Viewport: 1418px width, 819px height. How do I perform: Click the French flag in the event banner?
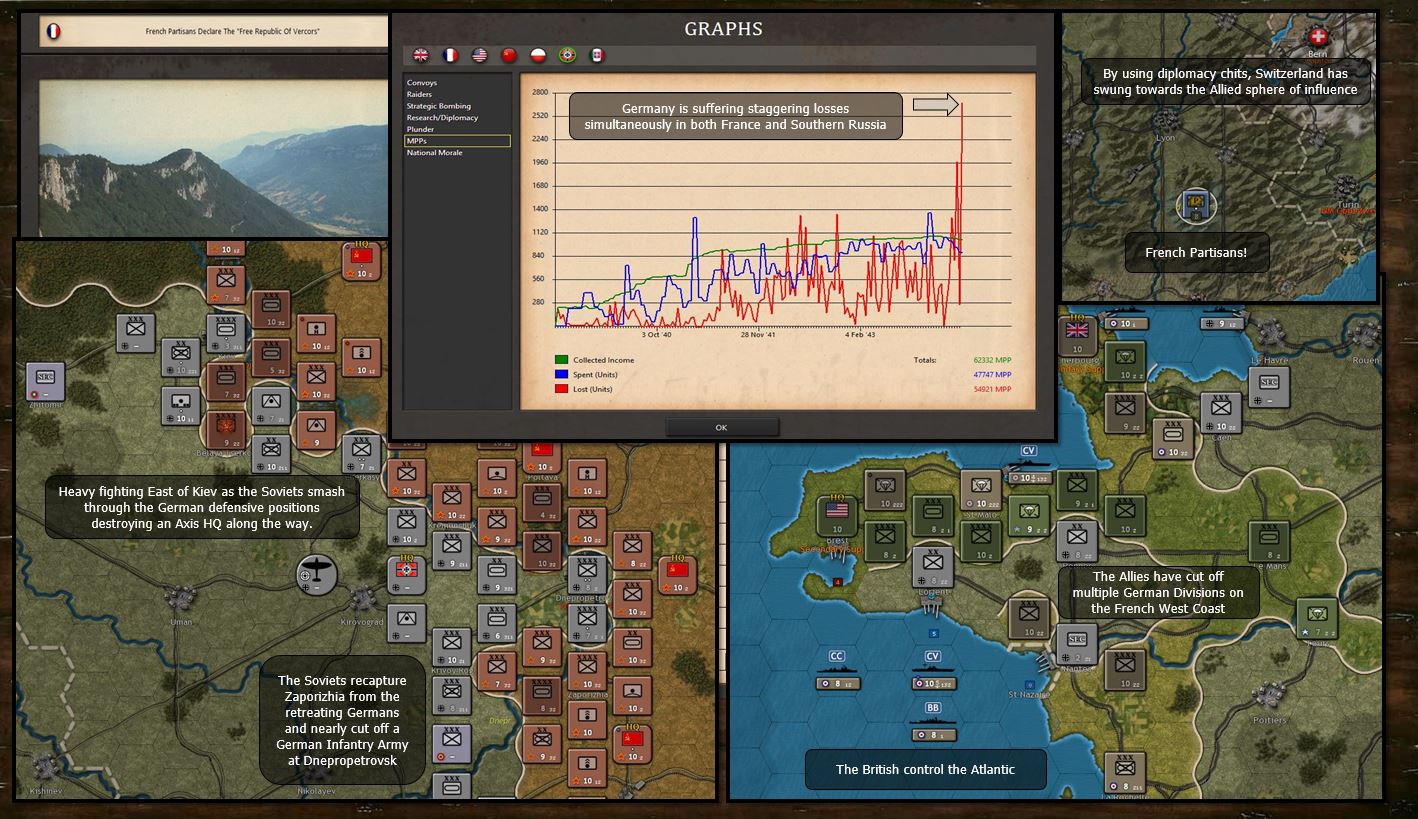[x=53, y=32]
